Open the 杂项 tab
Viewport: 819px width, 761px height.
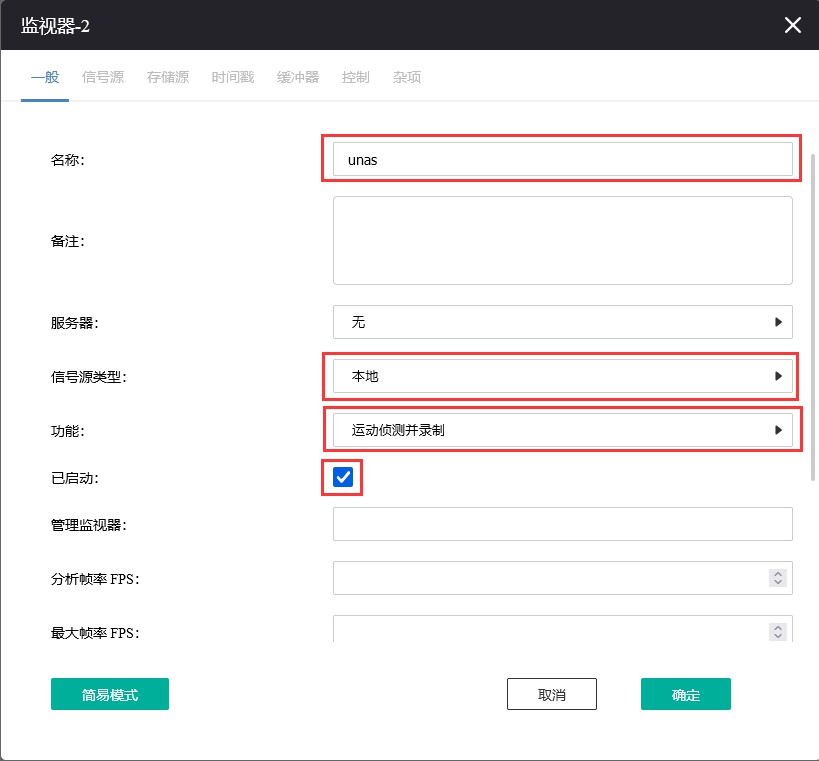[407, 77]
